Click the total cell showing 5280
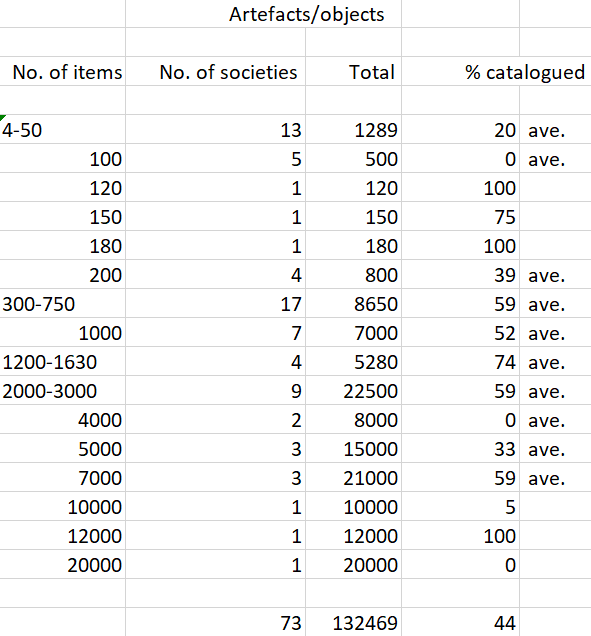Screen dimensions: 591x636 [353, 362]
